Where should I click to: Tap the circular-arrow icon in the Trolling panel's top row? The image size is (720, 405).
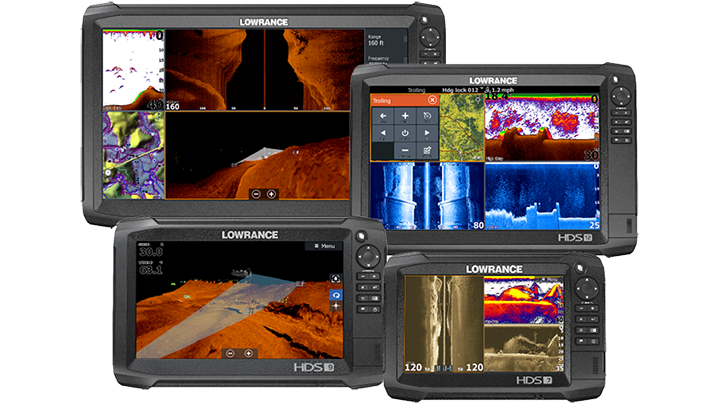pos(427,116)
